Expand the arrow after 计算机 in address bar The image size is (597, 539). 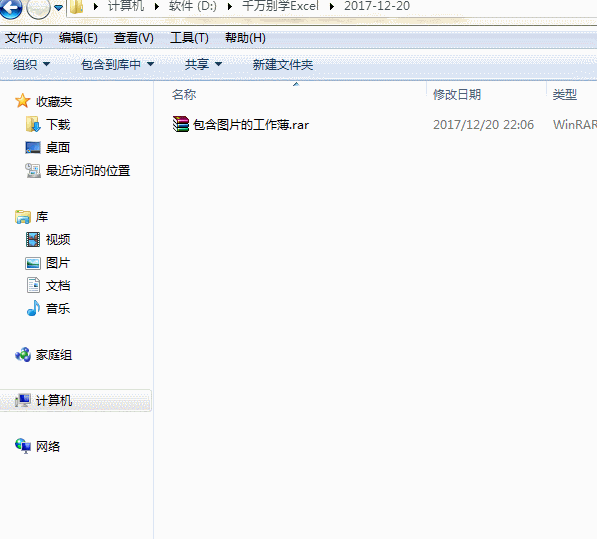pyautogui.click(x=156, y=6)
